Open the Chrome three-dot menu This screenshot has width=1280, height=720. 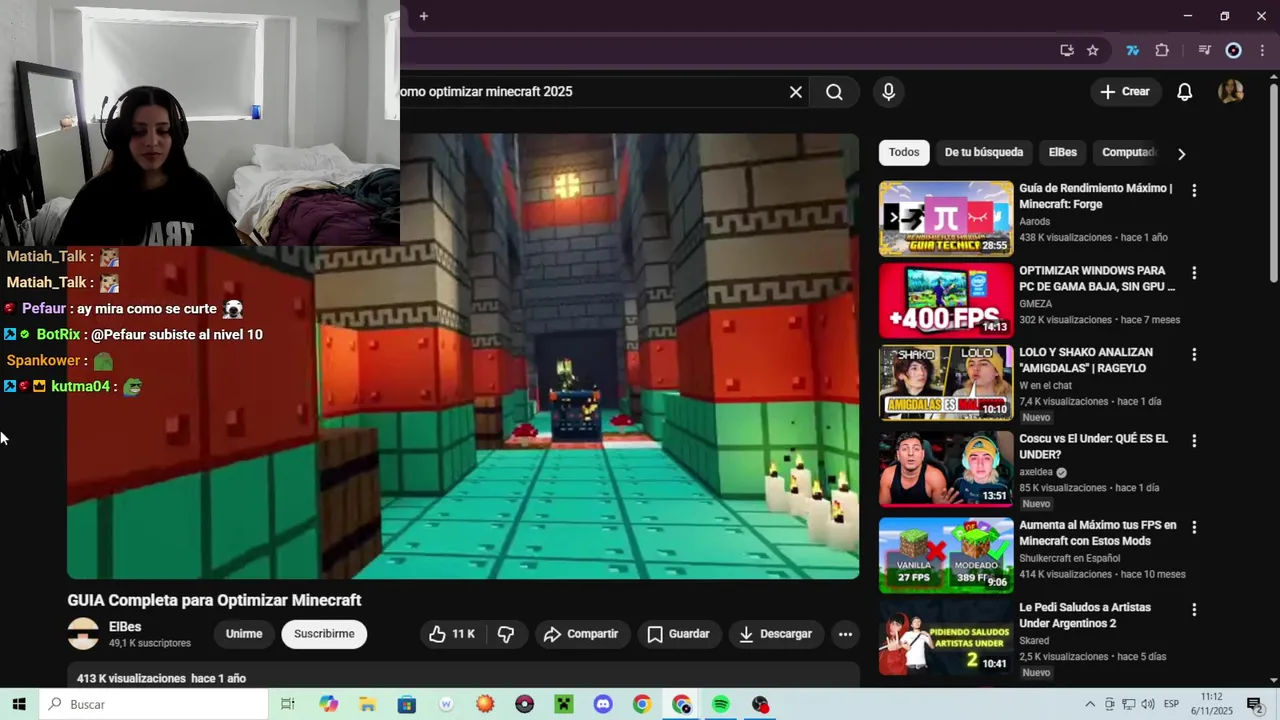tap(1262, 50)
